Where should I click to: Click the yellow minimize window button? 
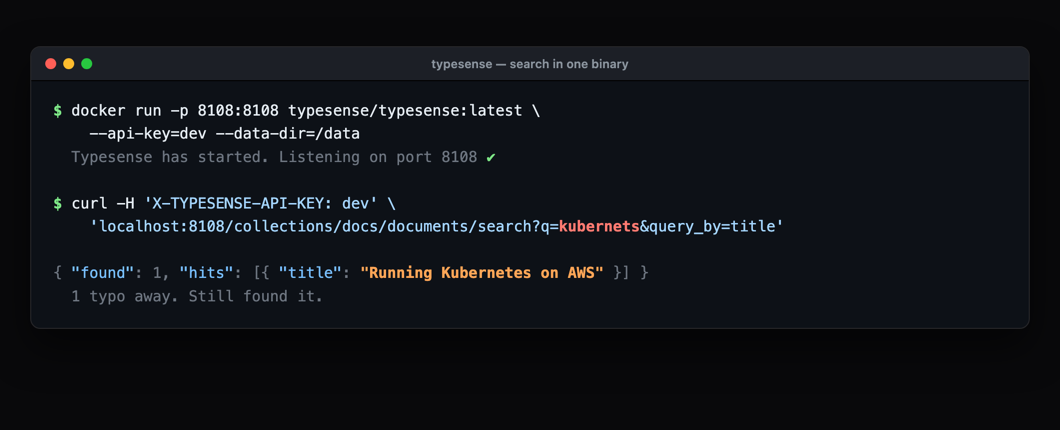click(69, 64)
